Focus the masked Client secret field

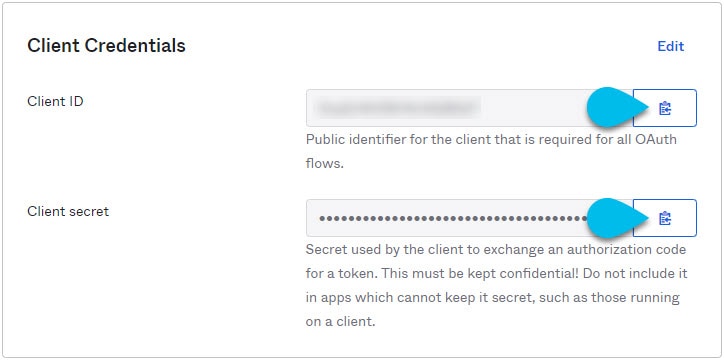[x=469, y=218]
